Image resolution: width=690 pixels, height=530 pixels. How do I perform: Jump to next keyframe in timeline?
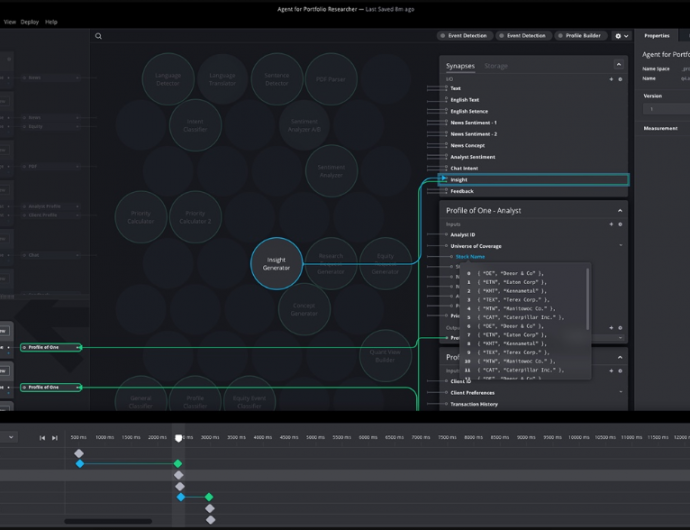55,438
